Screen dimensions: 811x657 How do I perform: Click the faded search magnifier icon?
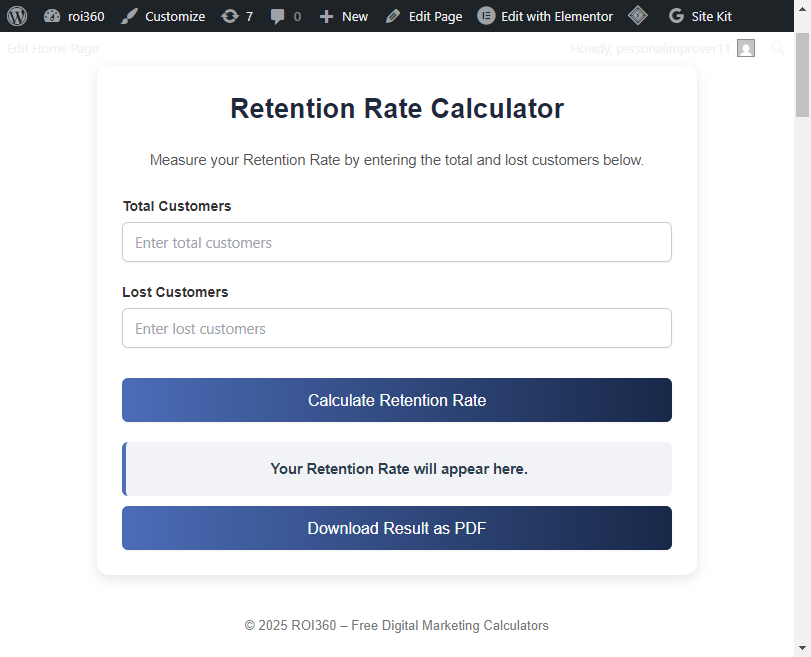pos(778,48)
